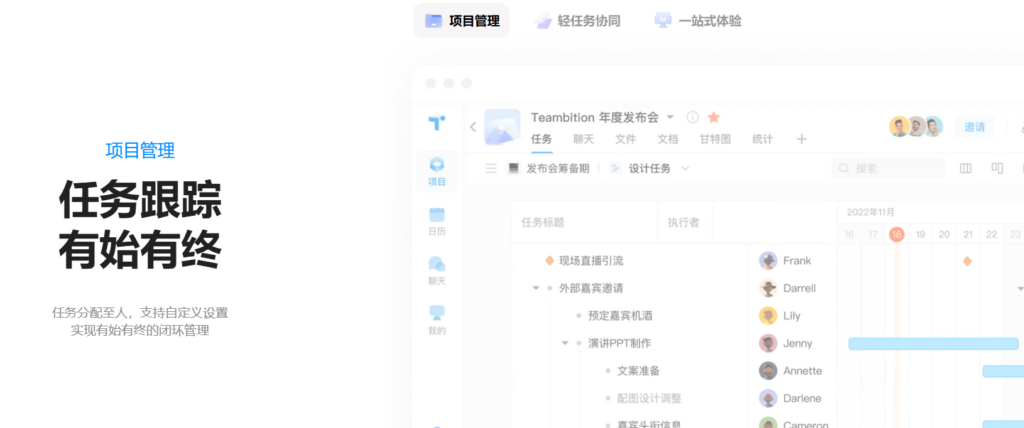1024x428 pixels.
Task: Select the 项目管理 feature tab
Action: [x=461, y=21]
